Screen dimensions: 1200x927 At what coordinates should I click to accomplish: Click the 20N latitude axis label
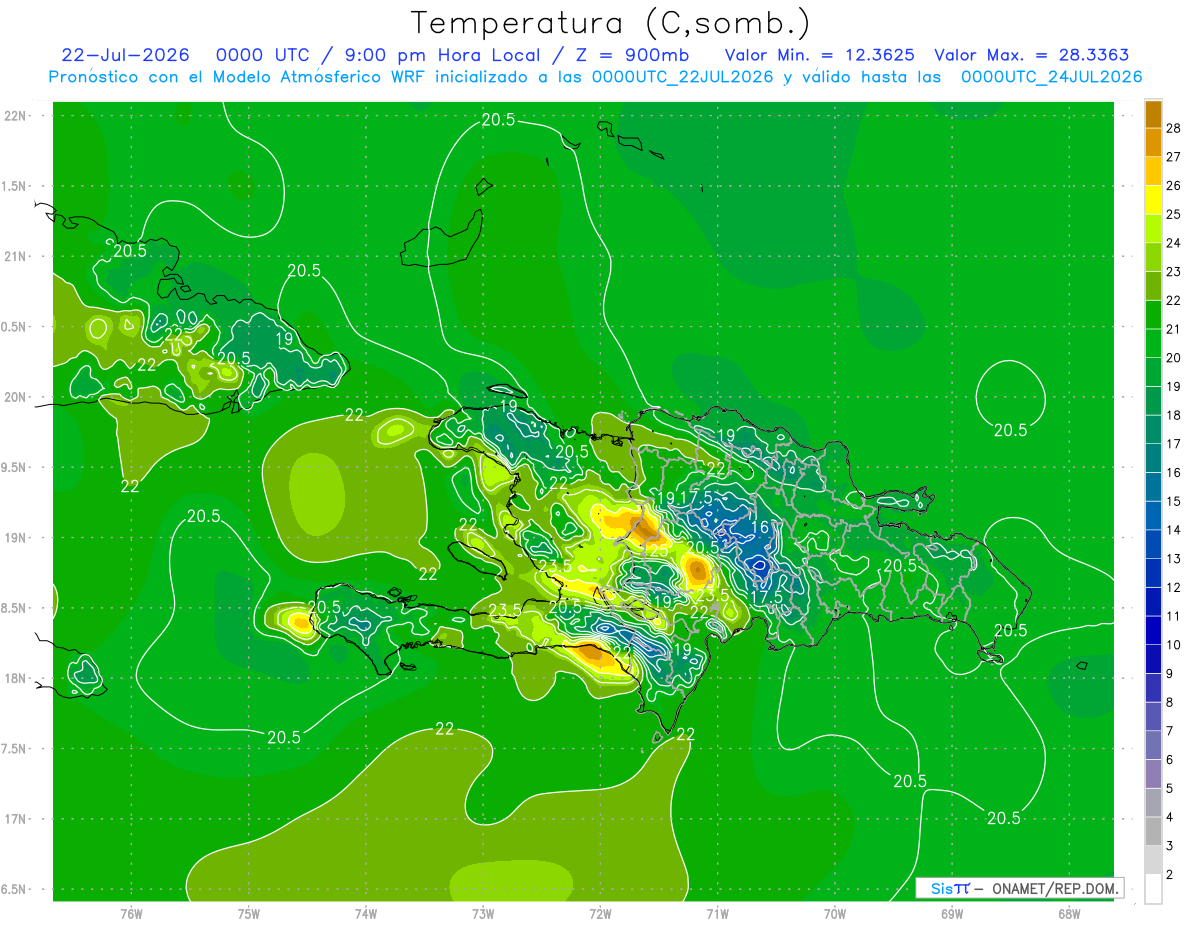point(16,397)
